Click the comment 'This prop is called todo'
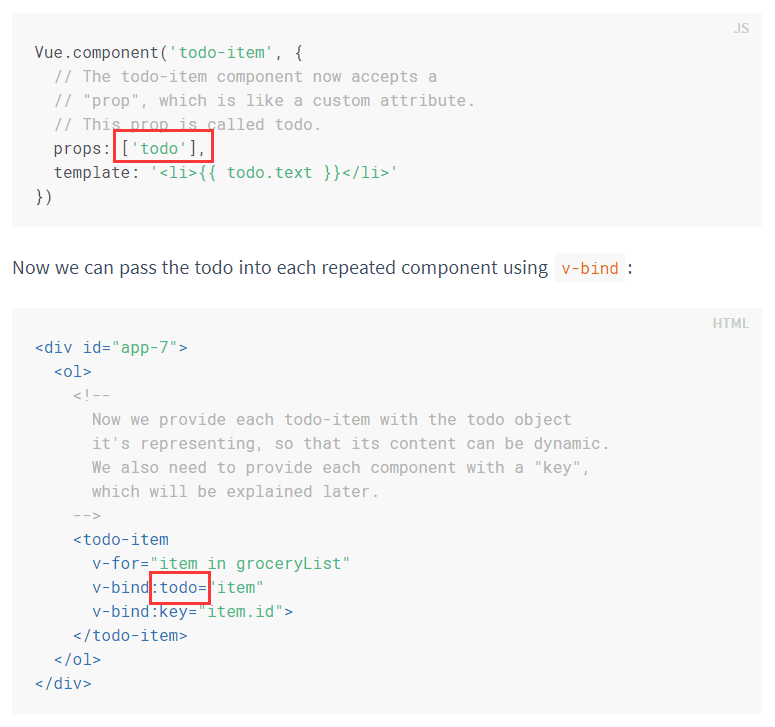775x727 pixels. pos(188,124)
